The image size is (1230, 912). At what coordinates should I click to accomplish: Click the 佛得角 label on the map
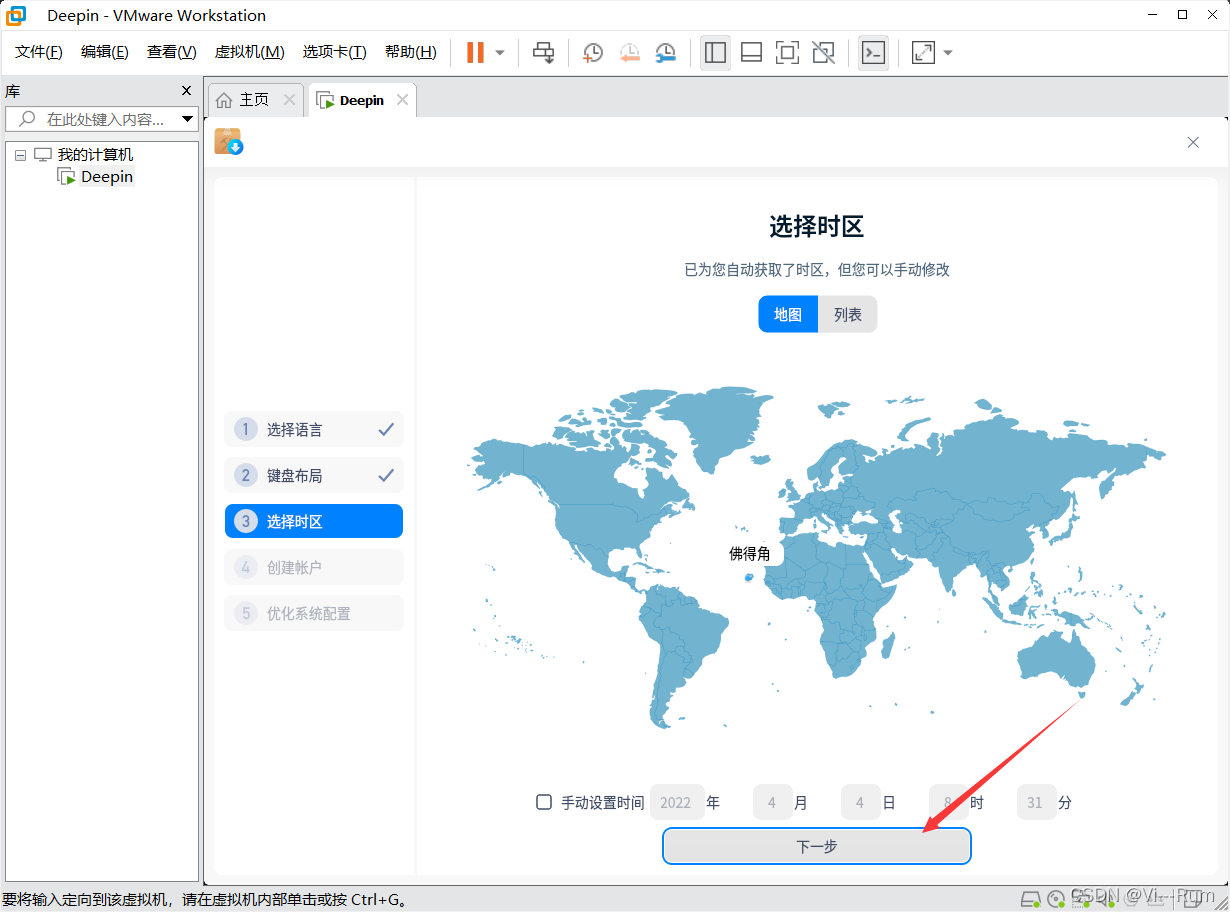(x=750, y=553)
